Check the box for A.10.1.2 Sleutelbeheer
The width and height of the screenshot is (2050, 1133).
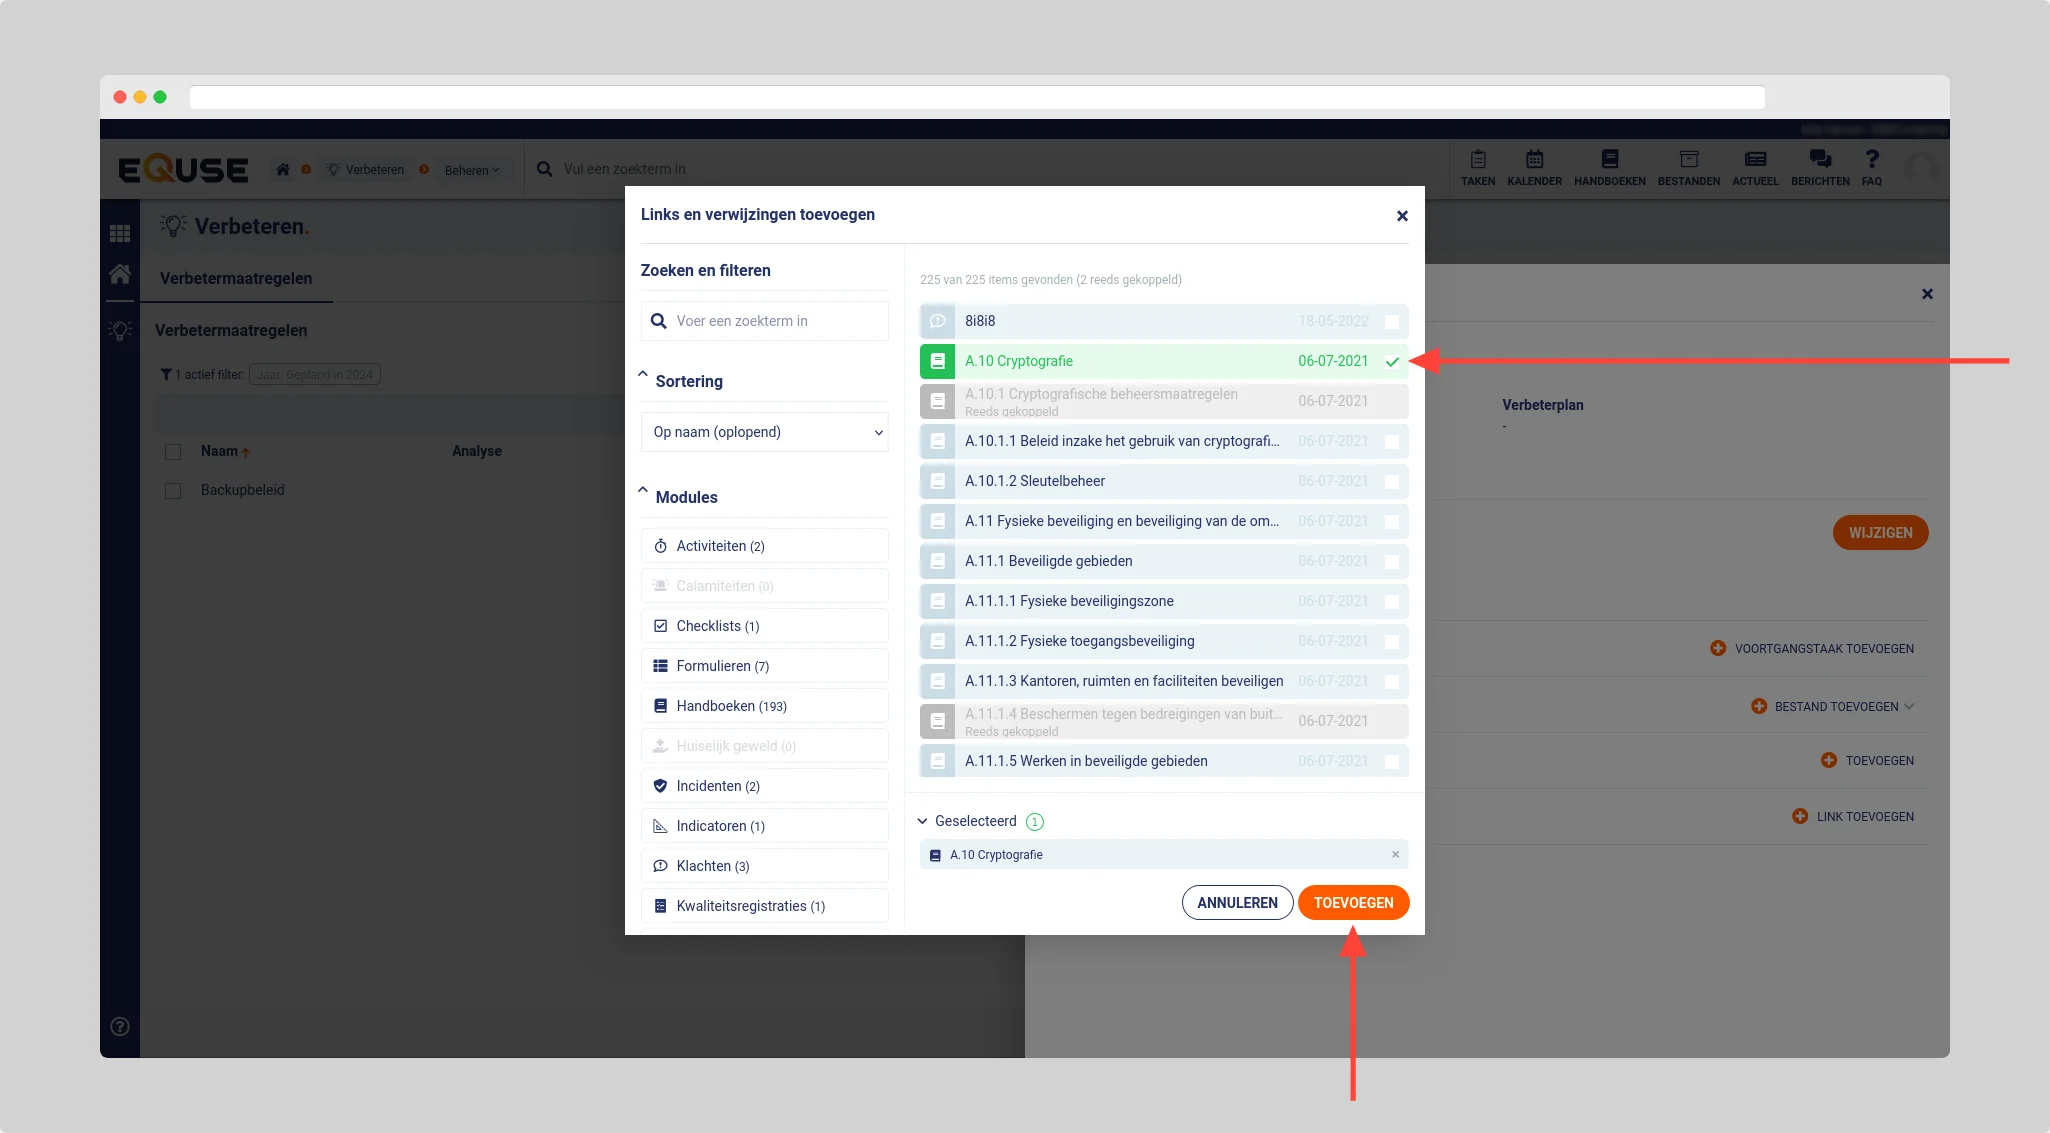(x=1391, y=482)
